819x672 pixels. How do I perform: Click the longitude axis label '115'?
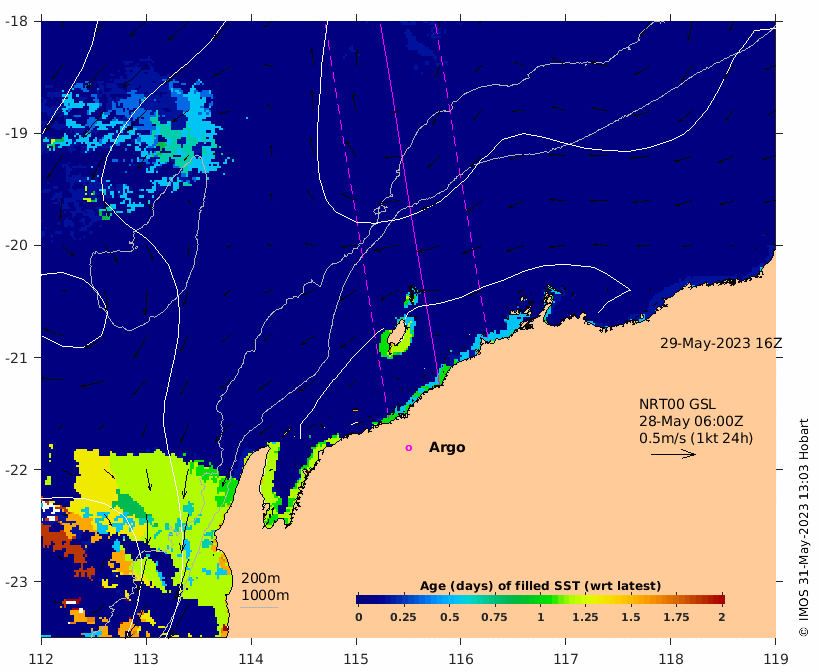[356, 659]
